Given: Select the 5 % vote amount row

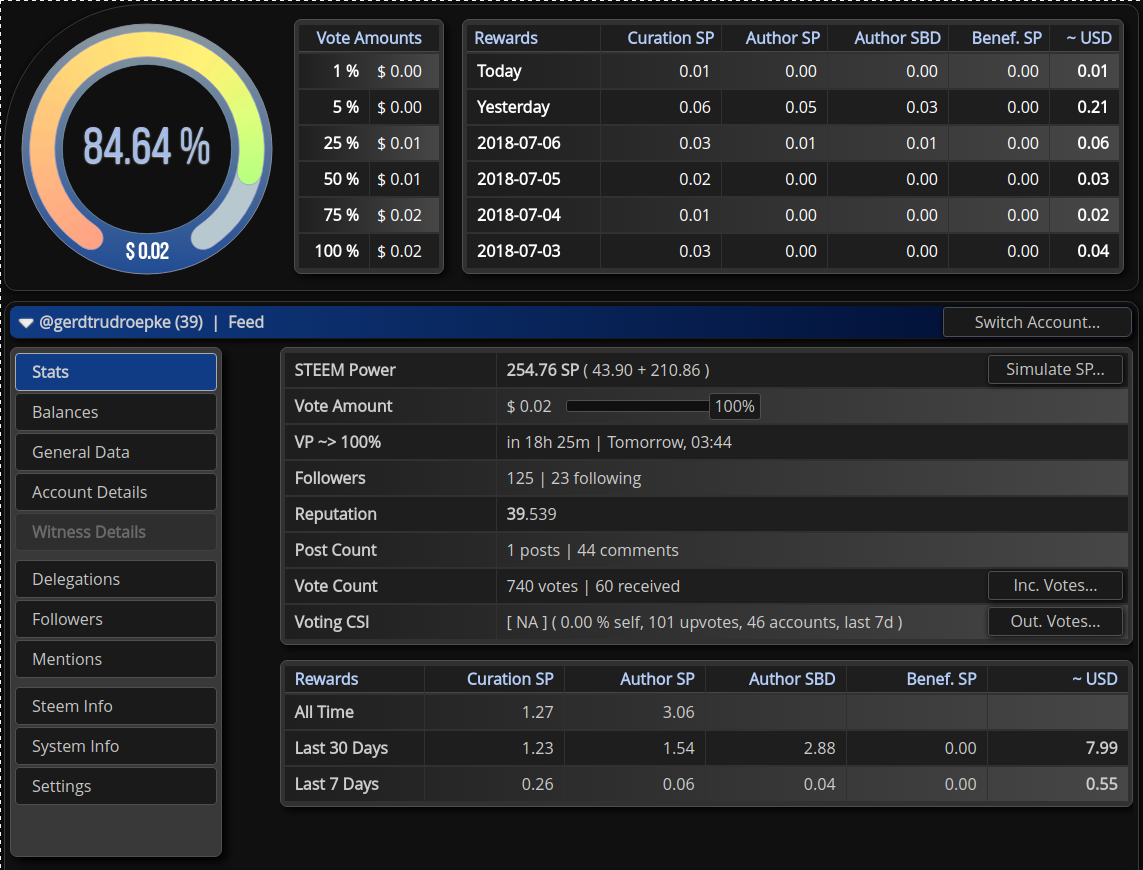Looking at the screenshot, I should point(369,107).
